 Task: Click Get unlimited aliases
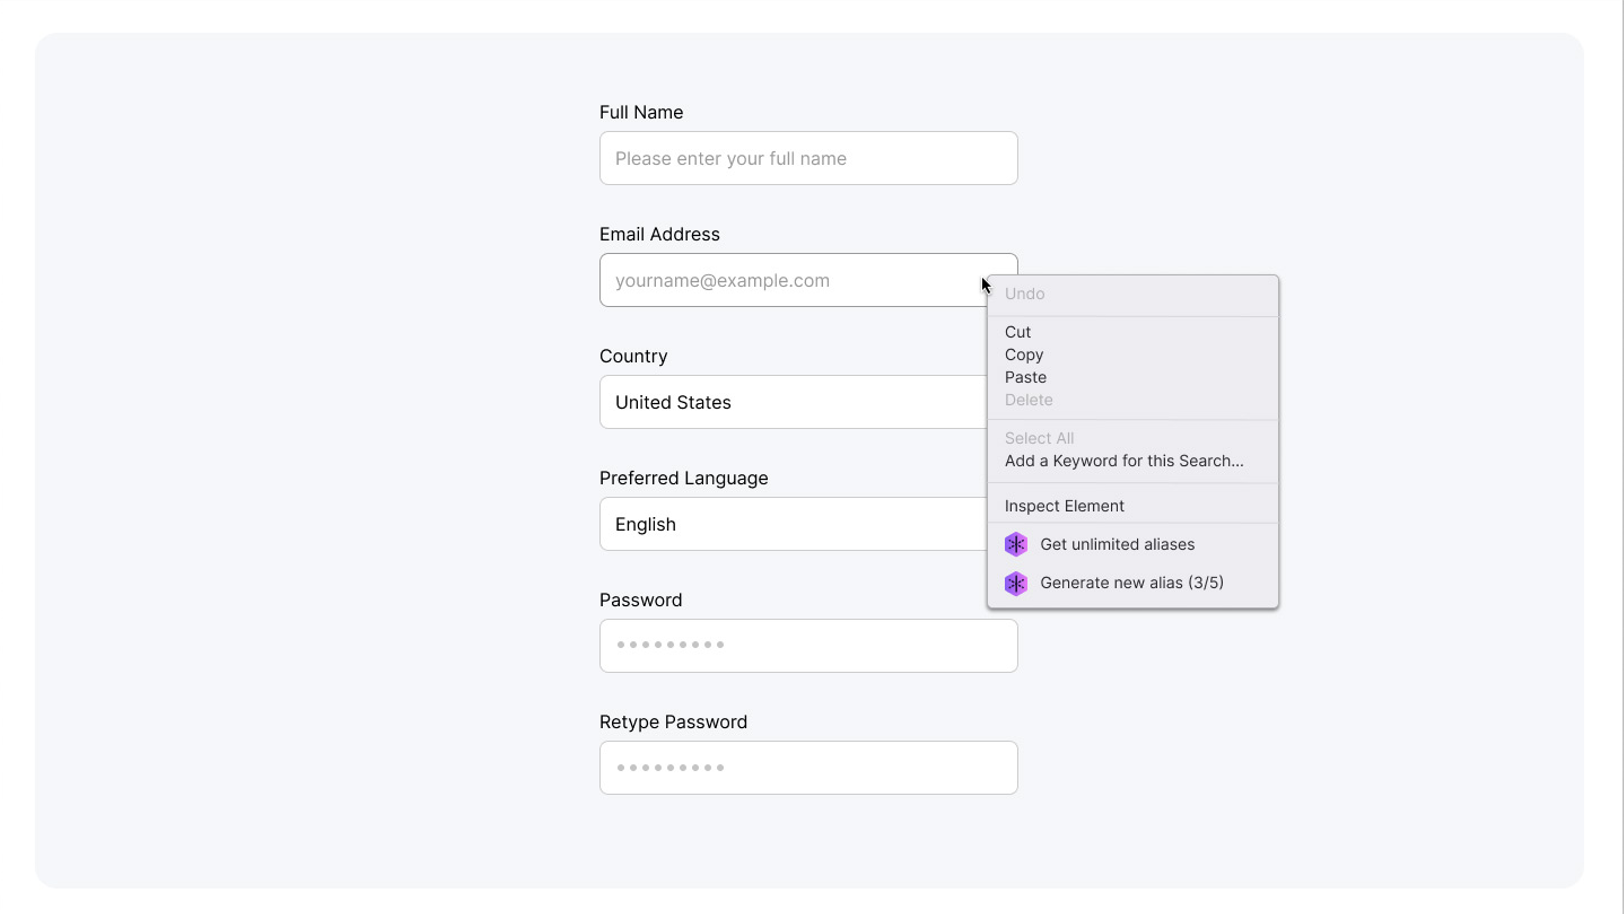pyautogui.click(x=1117, y=544)
